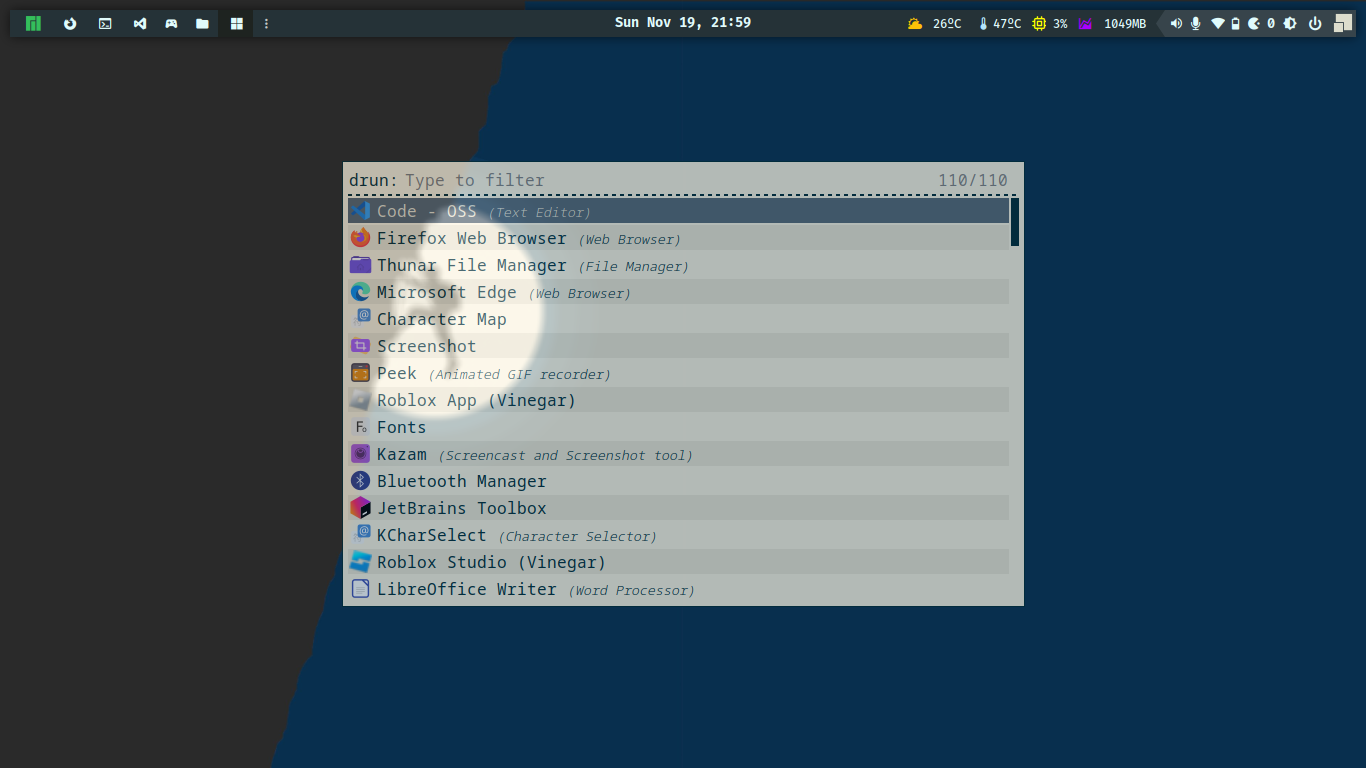
Task: Click the power icon in the top bar
Action: pyautogui.click(x=1315, y=23)
